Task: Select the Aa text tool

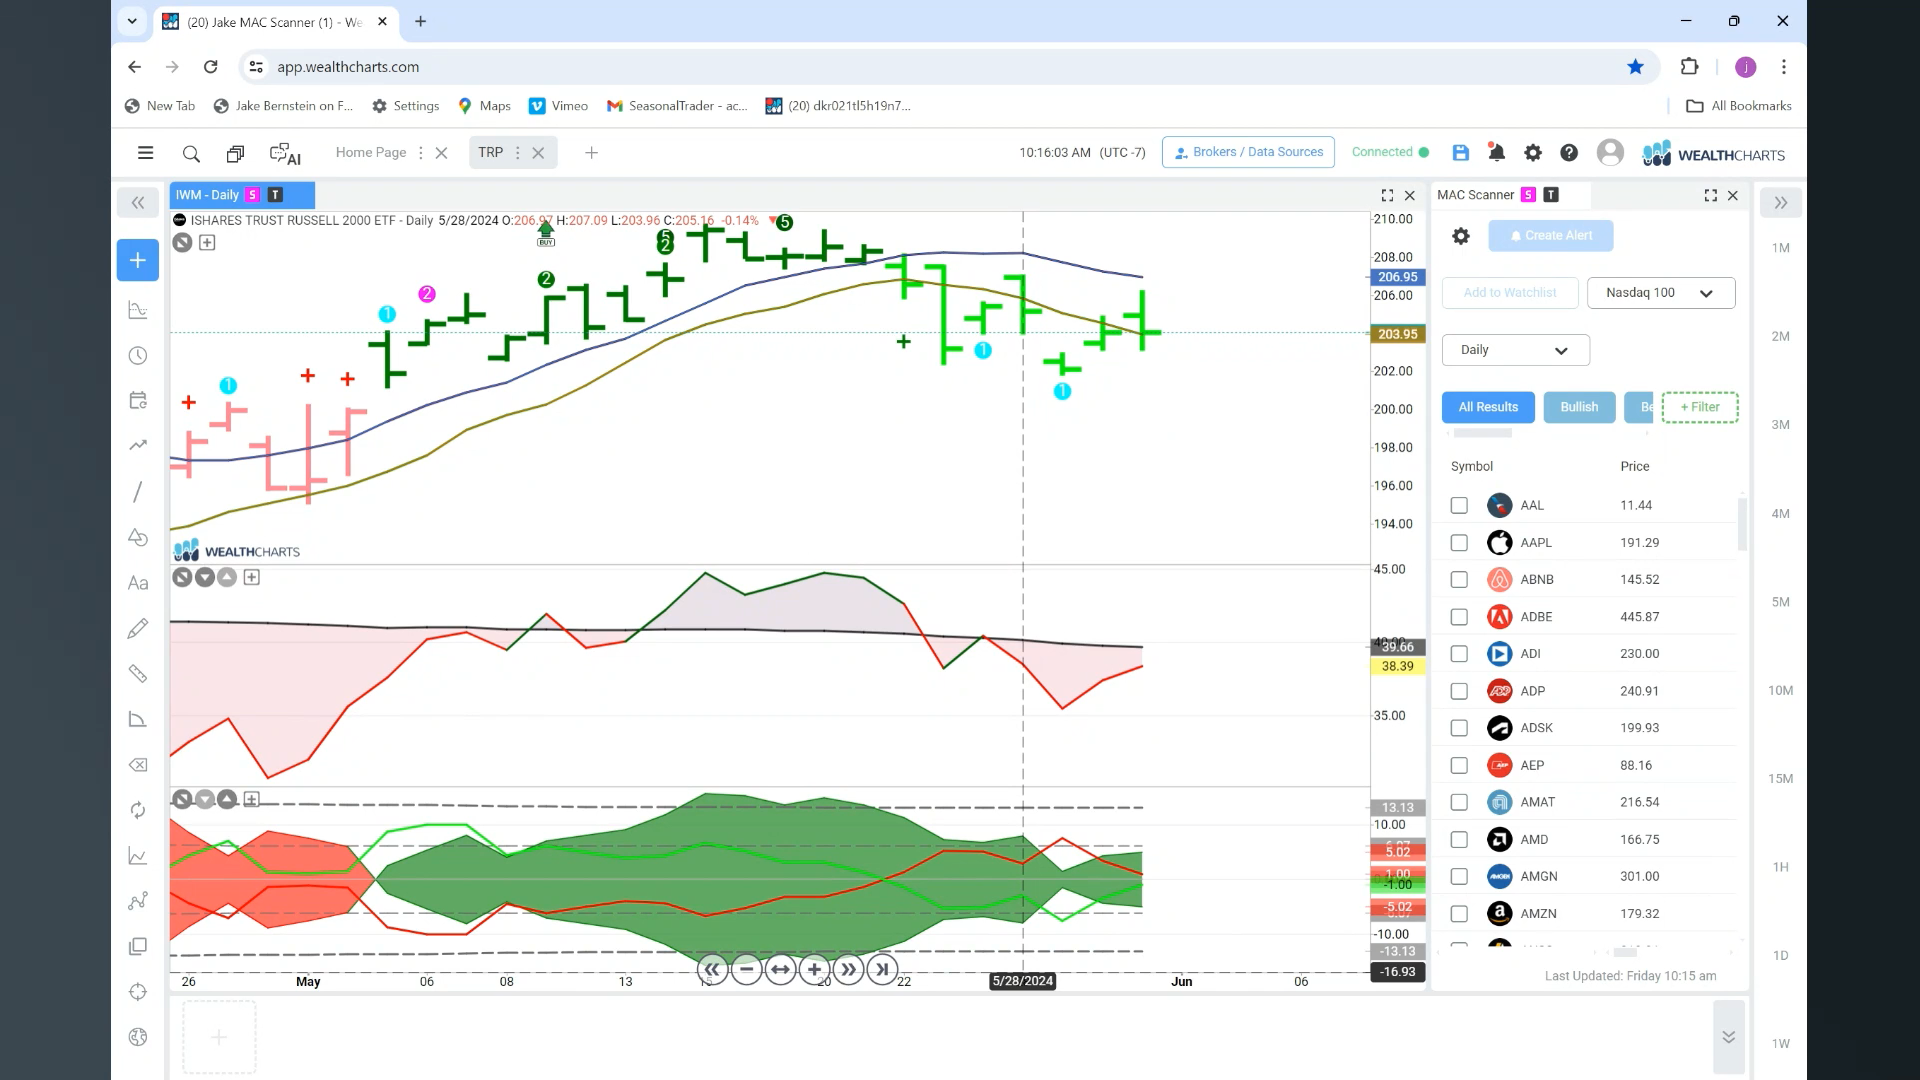Action: [x=138, y=583]
